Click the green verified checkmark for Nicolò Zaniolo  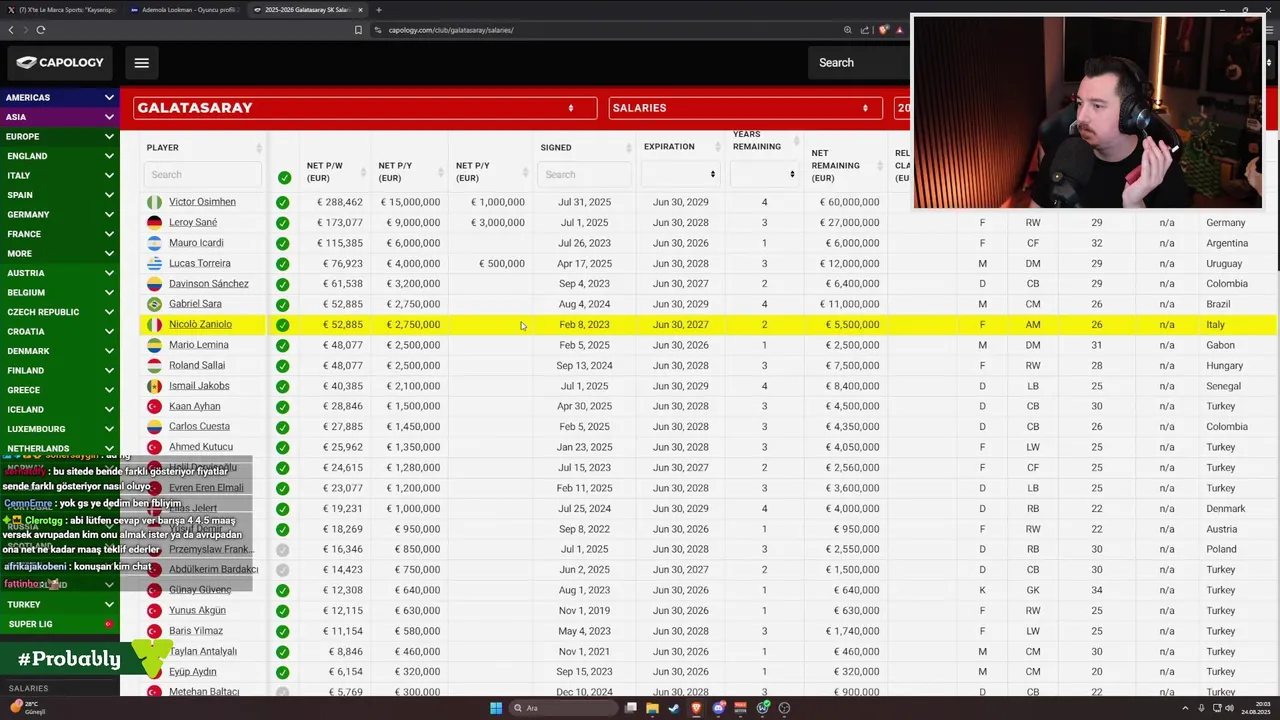[283, 325]
